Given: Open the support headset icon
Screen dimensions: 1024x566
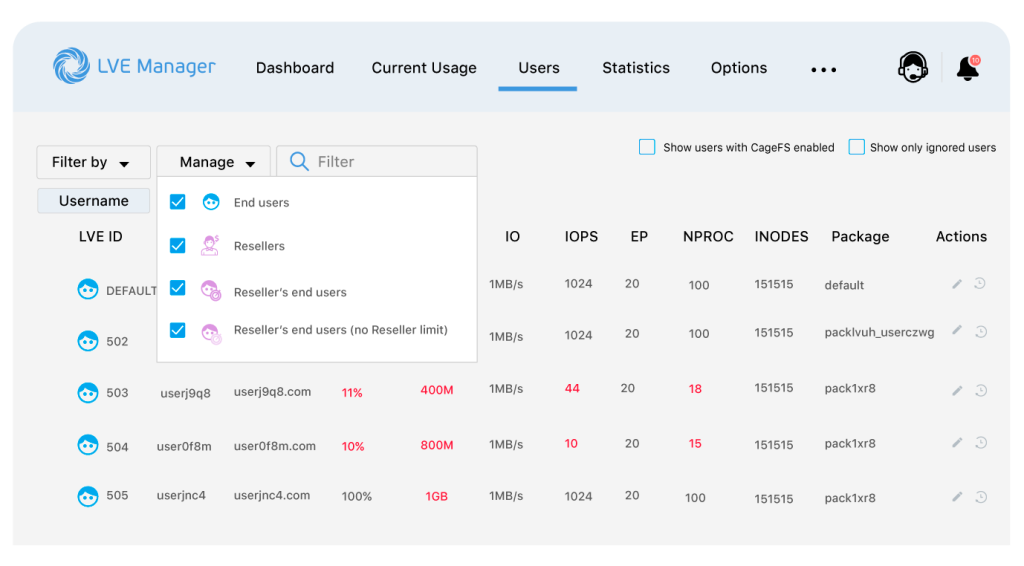Looking at the screenshot, I should (912, 67).
